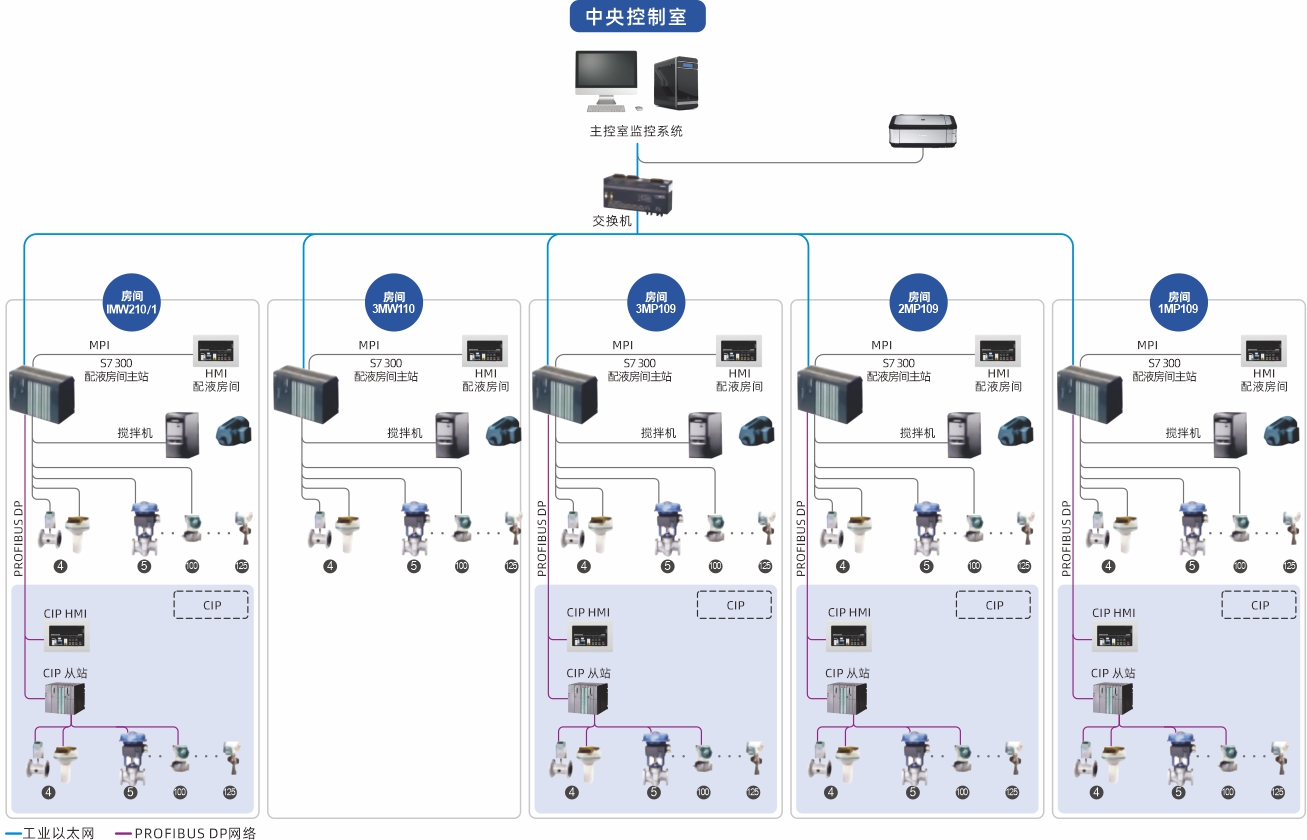
Task: Click the 搅拌机 mixer cabinet in room 3MP109
Action: [x=704, y=435]
